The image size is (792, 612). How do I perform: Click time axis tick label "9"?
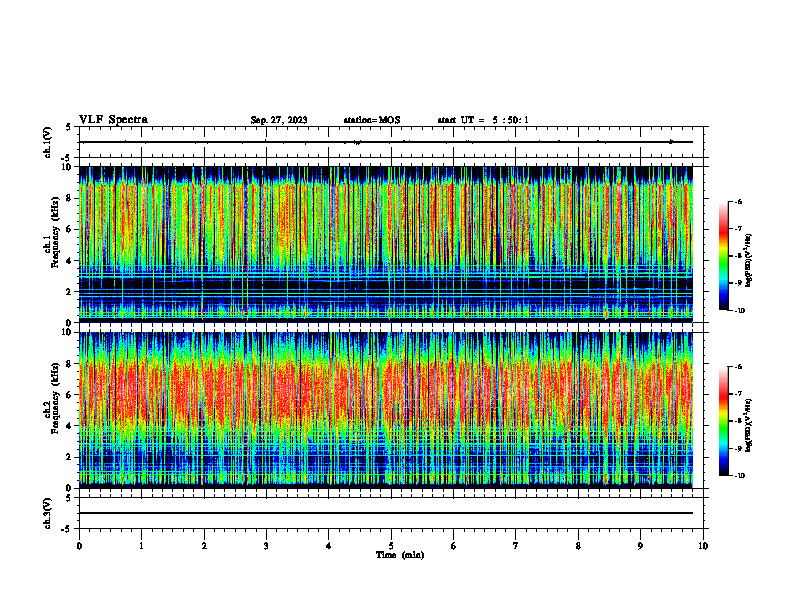point(640,546)
